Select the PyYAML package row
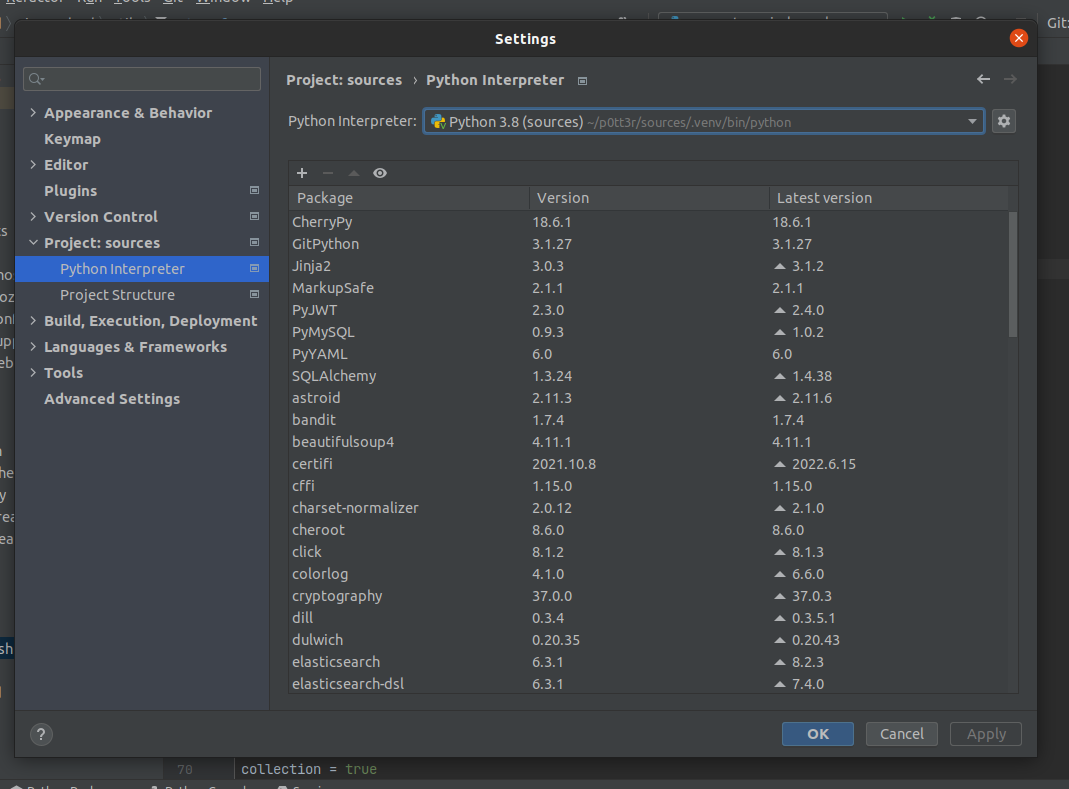The width and height of the screenshot is (1069, 789). [648, 354]
